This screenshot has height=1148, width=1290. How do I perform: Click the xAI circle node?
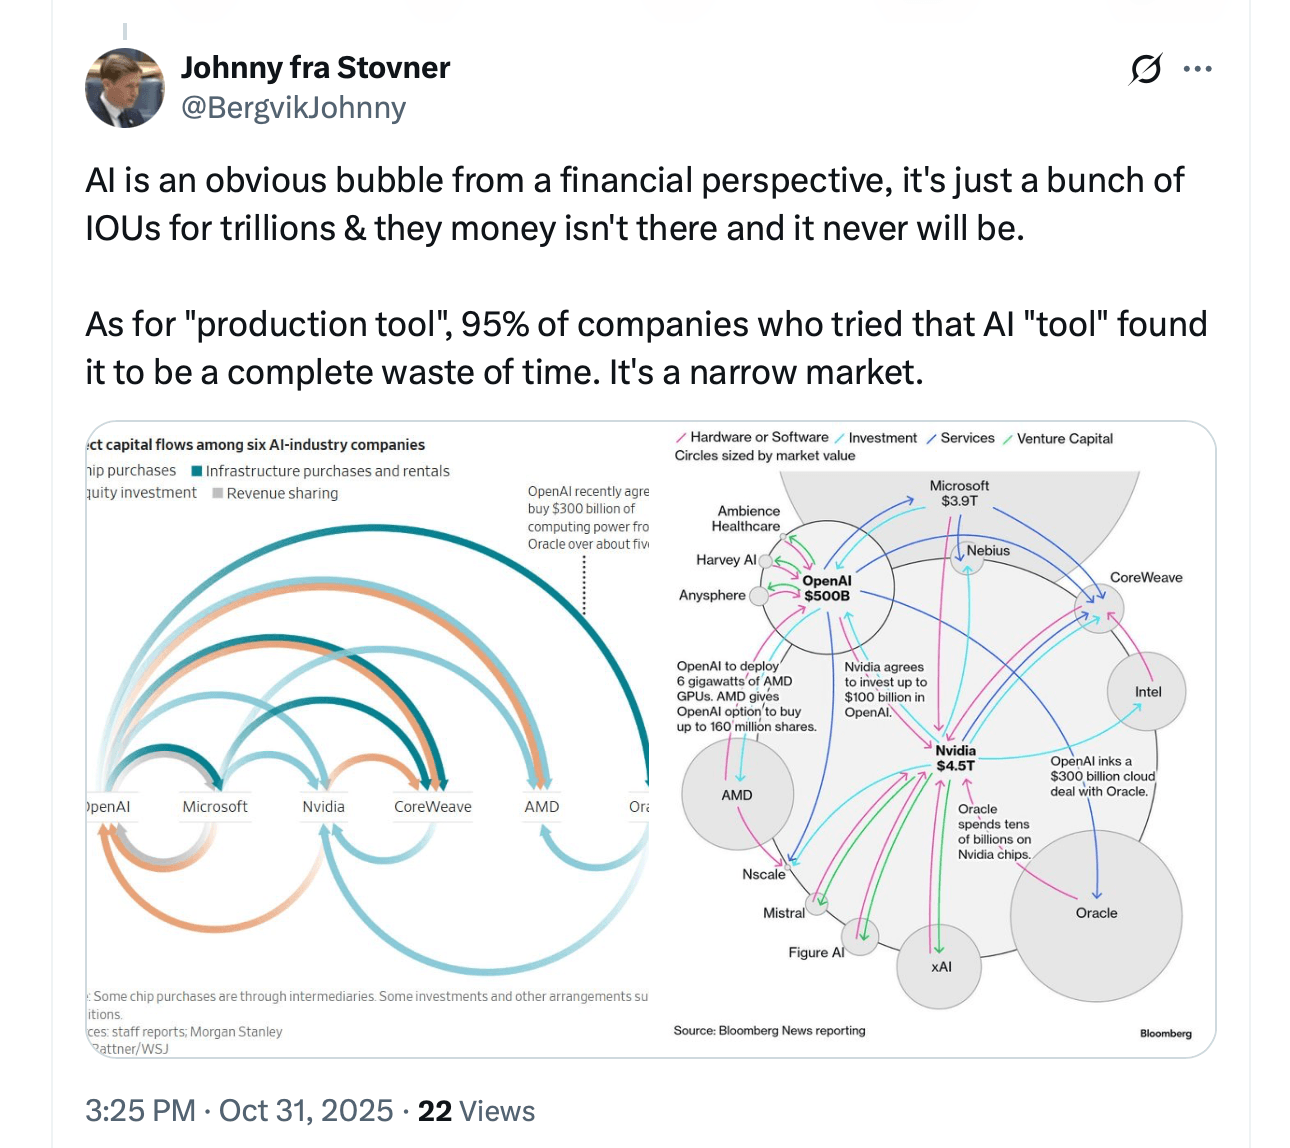940,966
